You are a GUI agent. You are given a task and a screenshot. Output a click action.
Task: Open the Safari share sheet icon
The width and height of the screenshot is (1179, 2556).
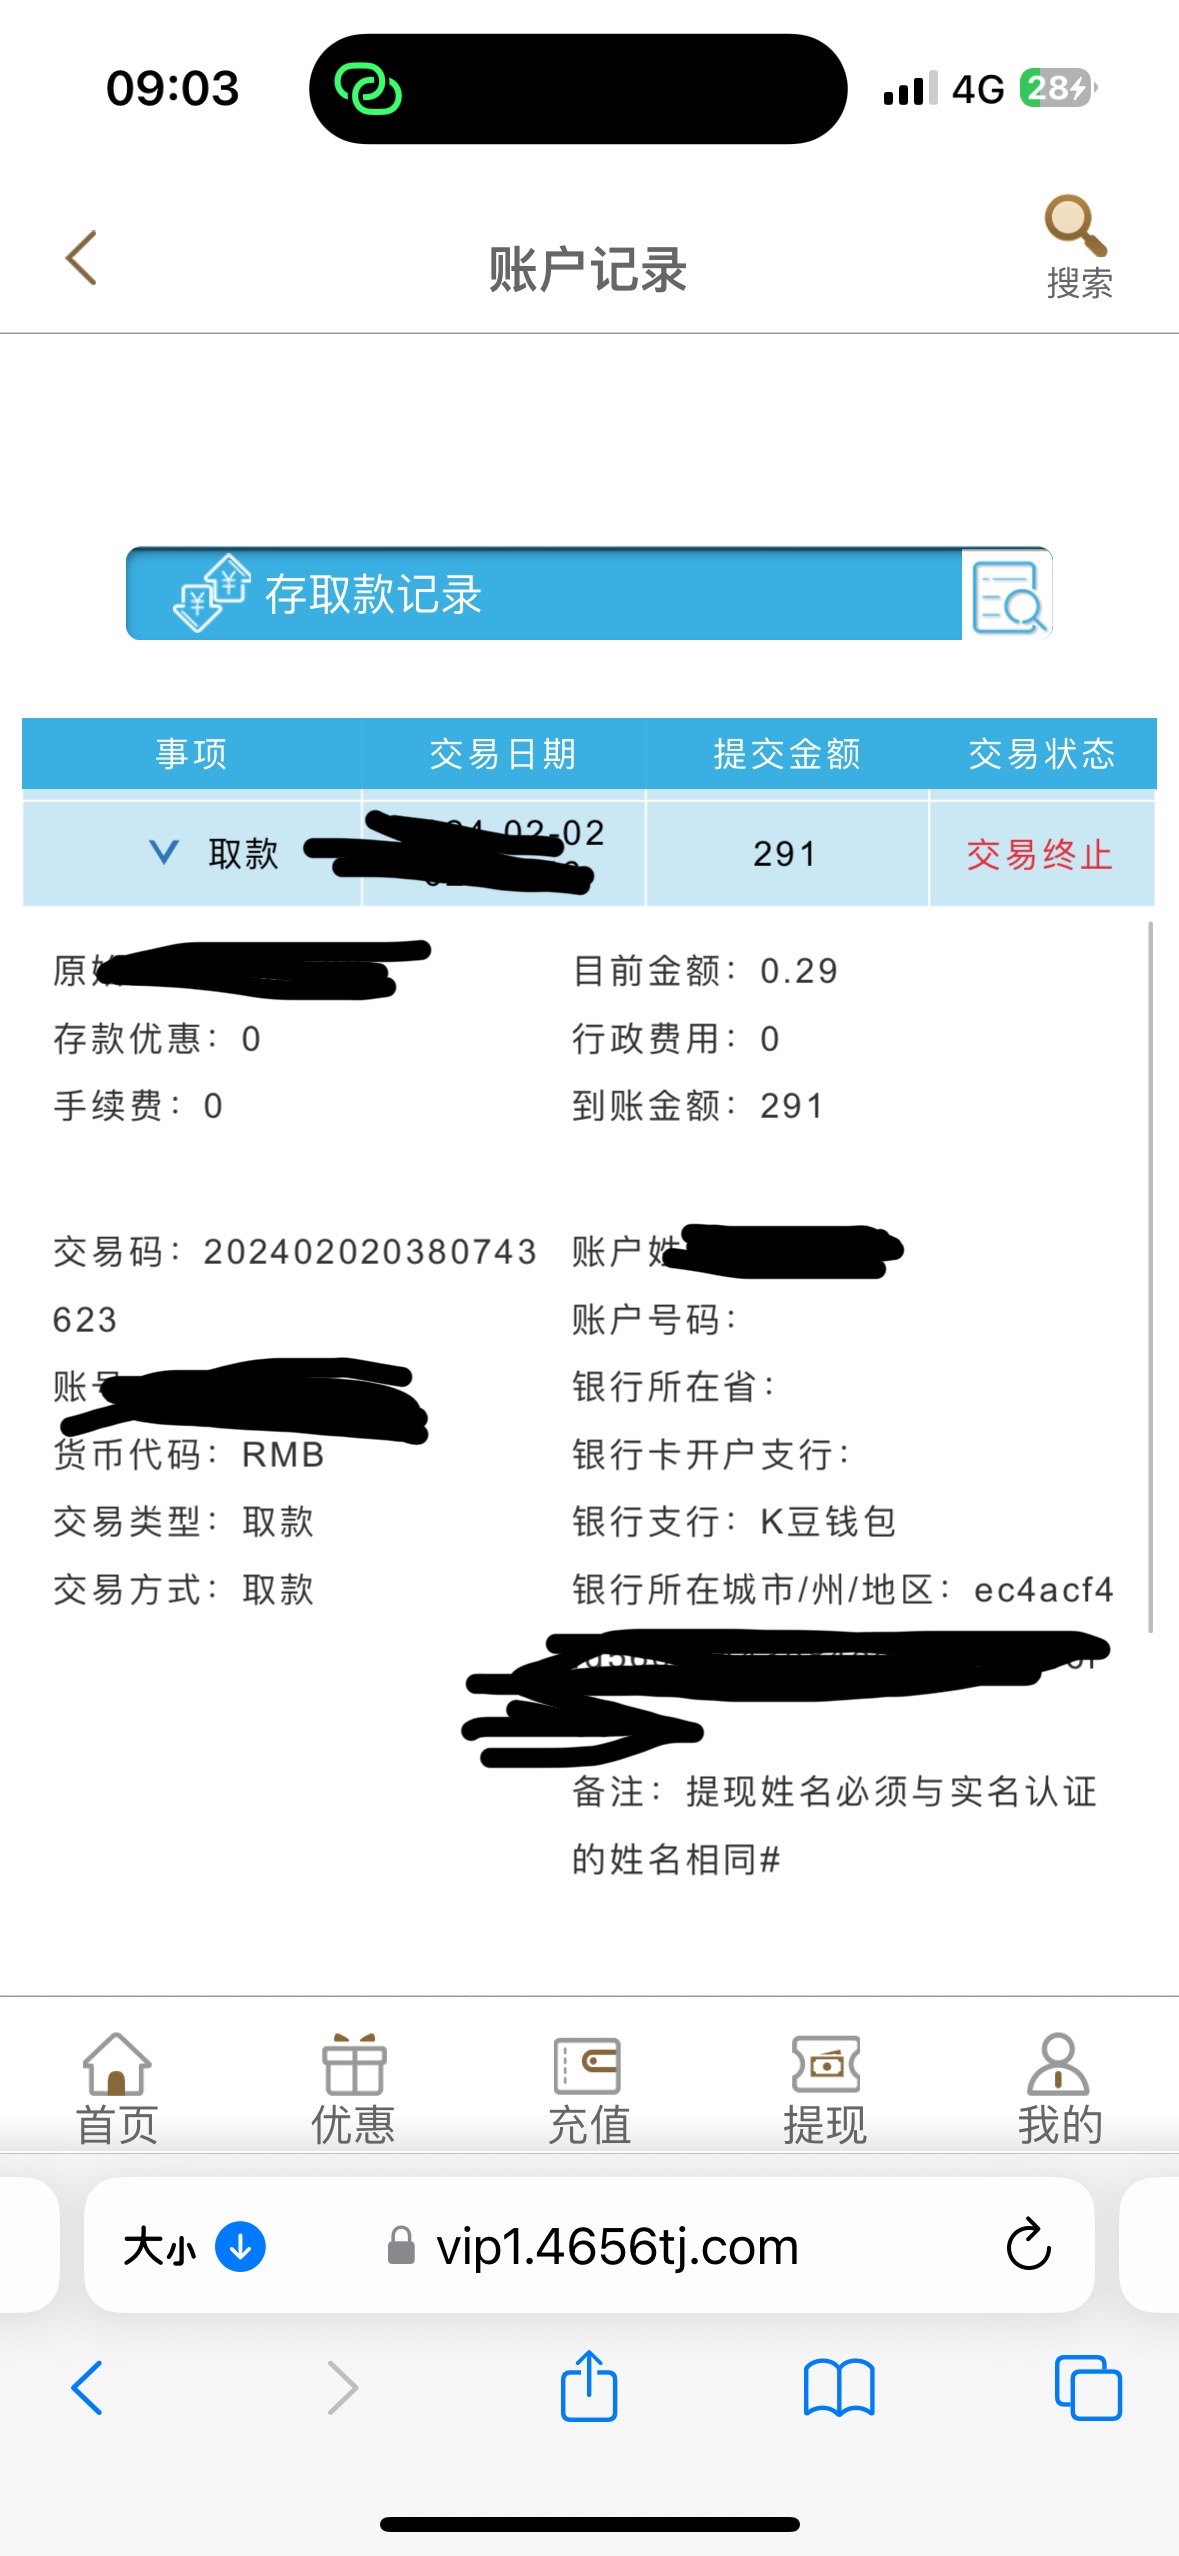pyautogui.click(x=589, y=2386)
